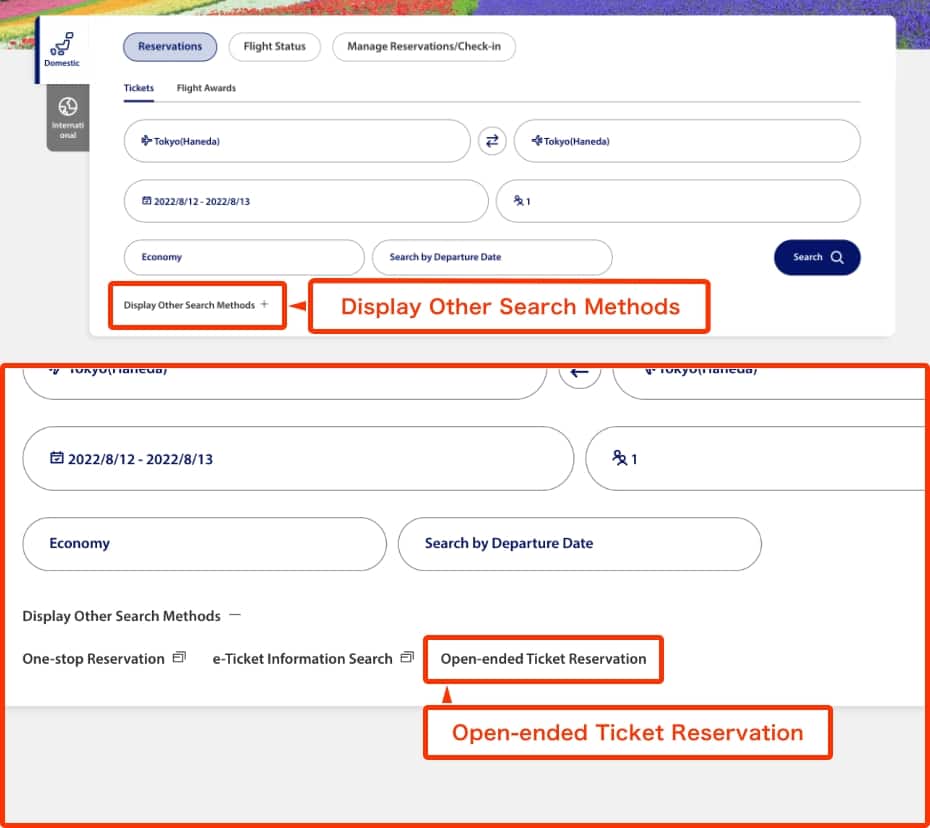930x828 pixels.
Task: Open the Open-ended Ticket Reservation link
Action: click(543, 659)
